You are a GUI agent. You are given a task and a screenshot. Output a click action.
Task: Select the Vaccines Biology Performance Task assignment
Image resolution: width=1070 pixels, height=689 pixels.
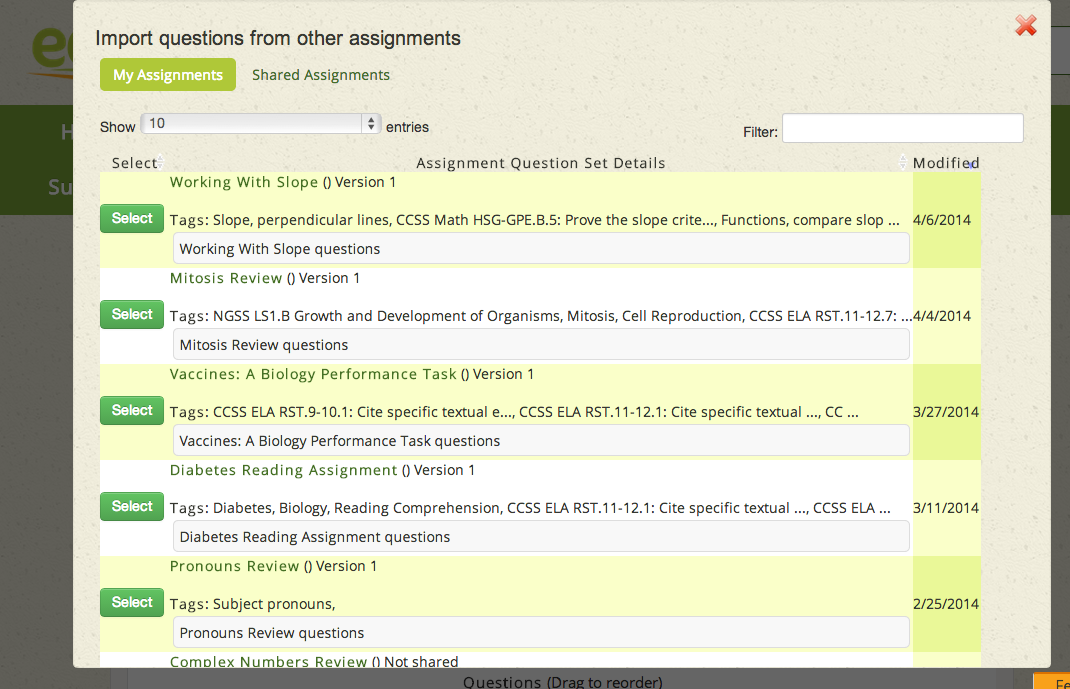(132, 411)
